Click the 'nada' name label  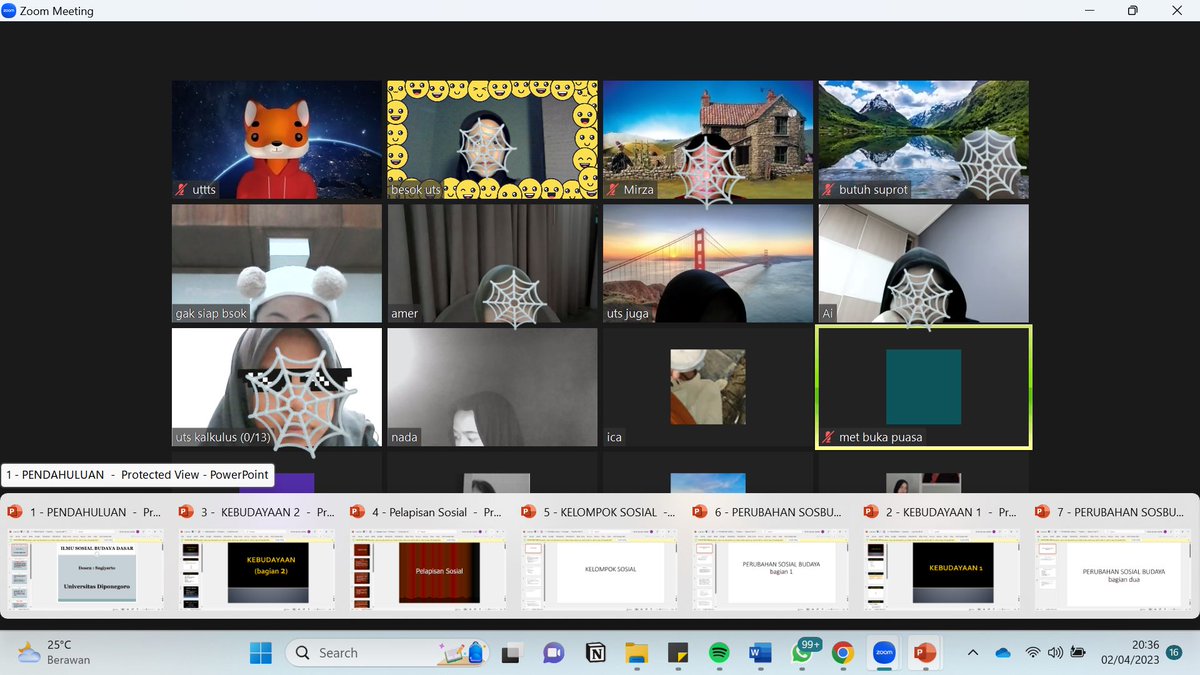[x=405, y=437]
